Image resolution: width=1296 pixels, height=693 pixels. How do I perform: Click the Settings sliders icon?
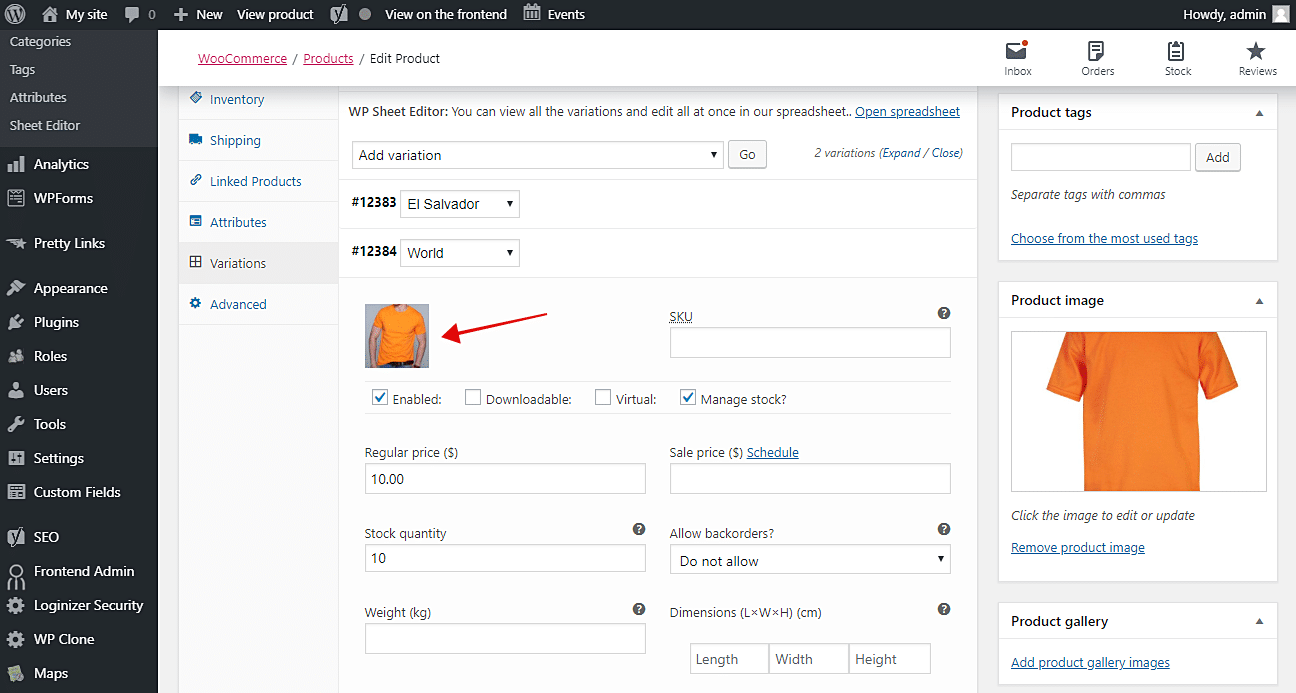click(x=16, y=458)
